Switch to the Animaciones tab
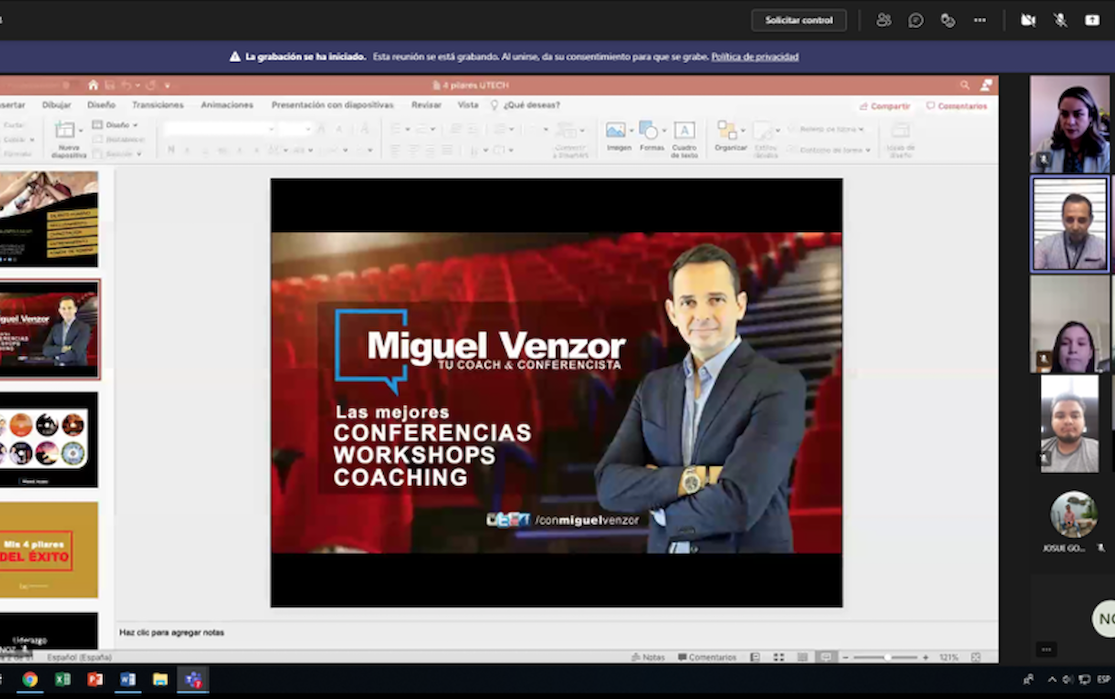This screenshot has width=1115, height=699. [227, 105]
